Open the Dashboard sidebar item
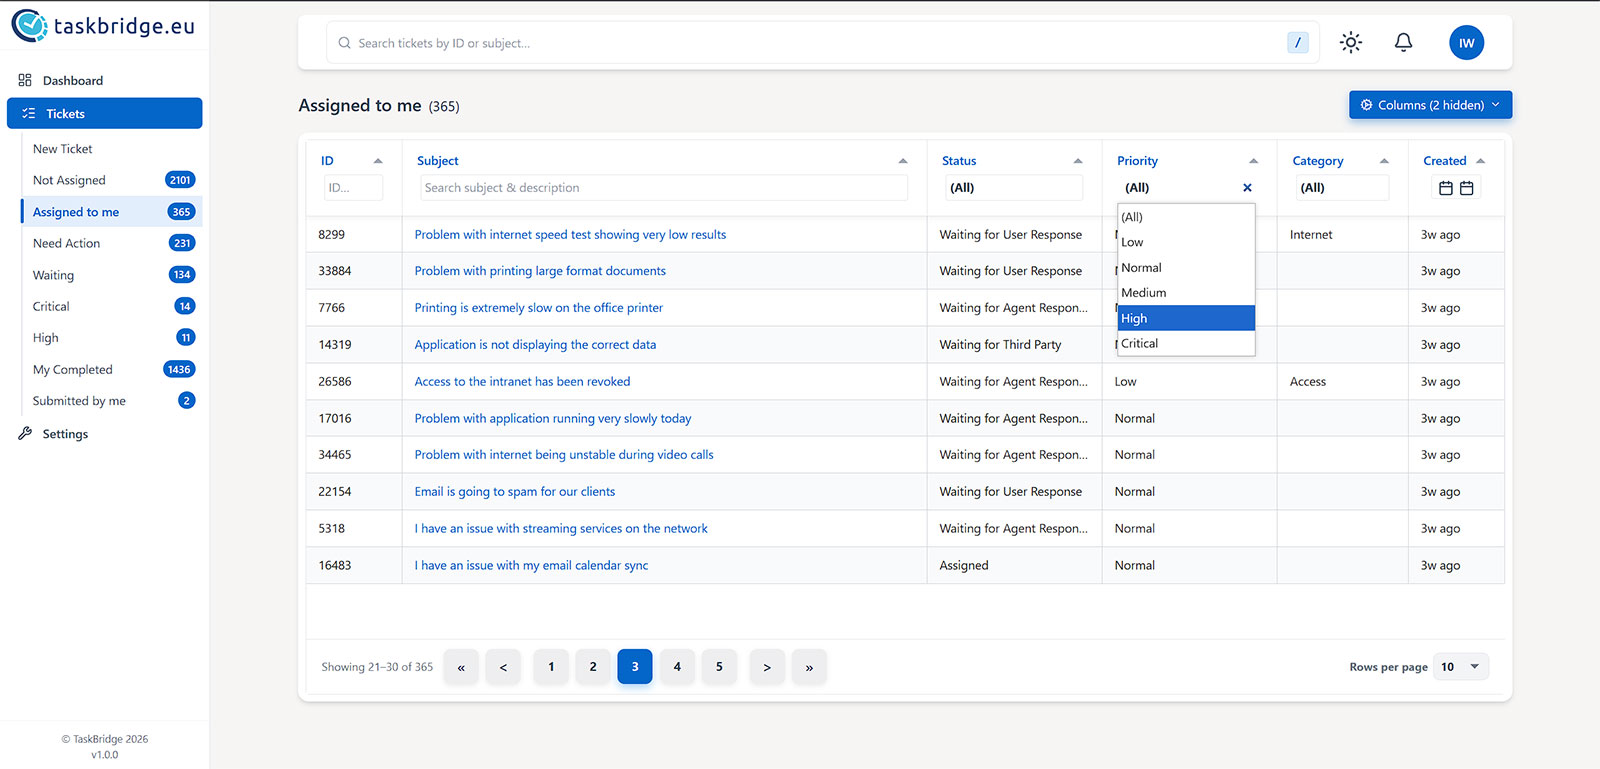Viewport: 1600px width, 769px height. pyautogui.click(x=104, y=81)
